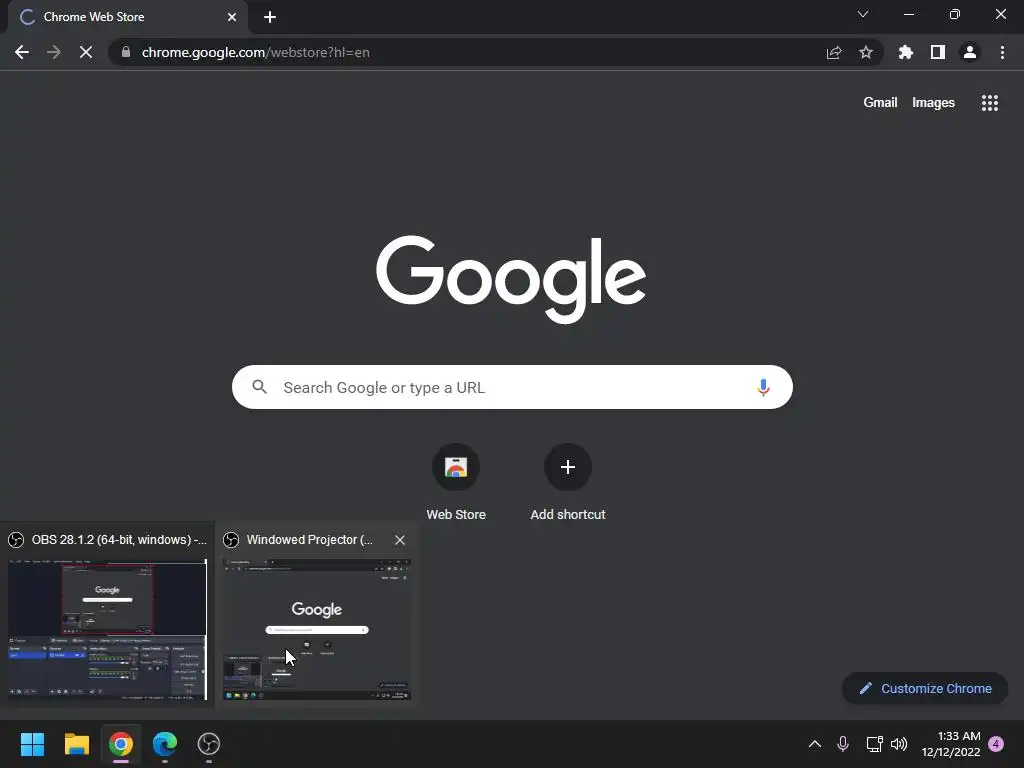Open the Google apps grid
Image resolution: width=1024 pixels, height=768 pixels.
click(990, 103)
